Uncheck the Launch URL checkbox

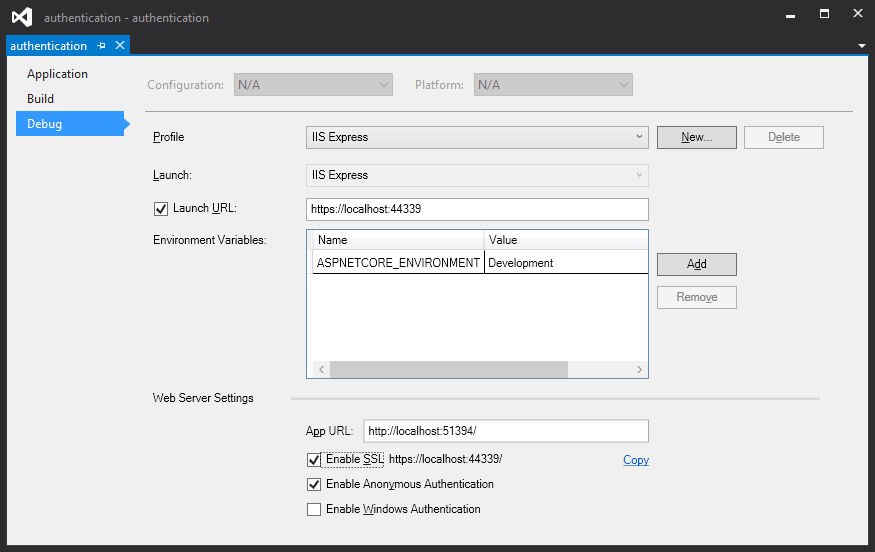tap(161, 209)
